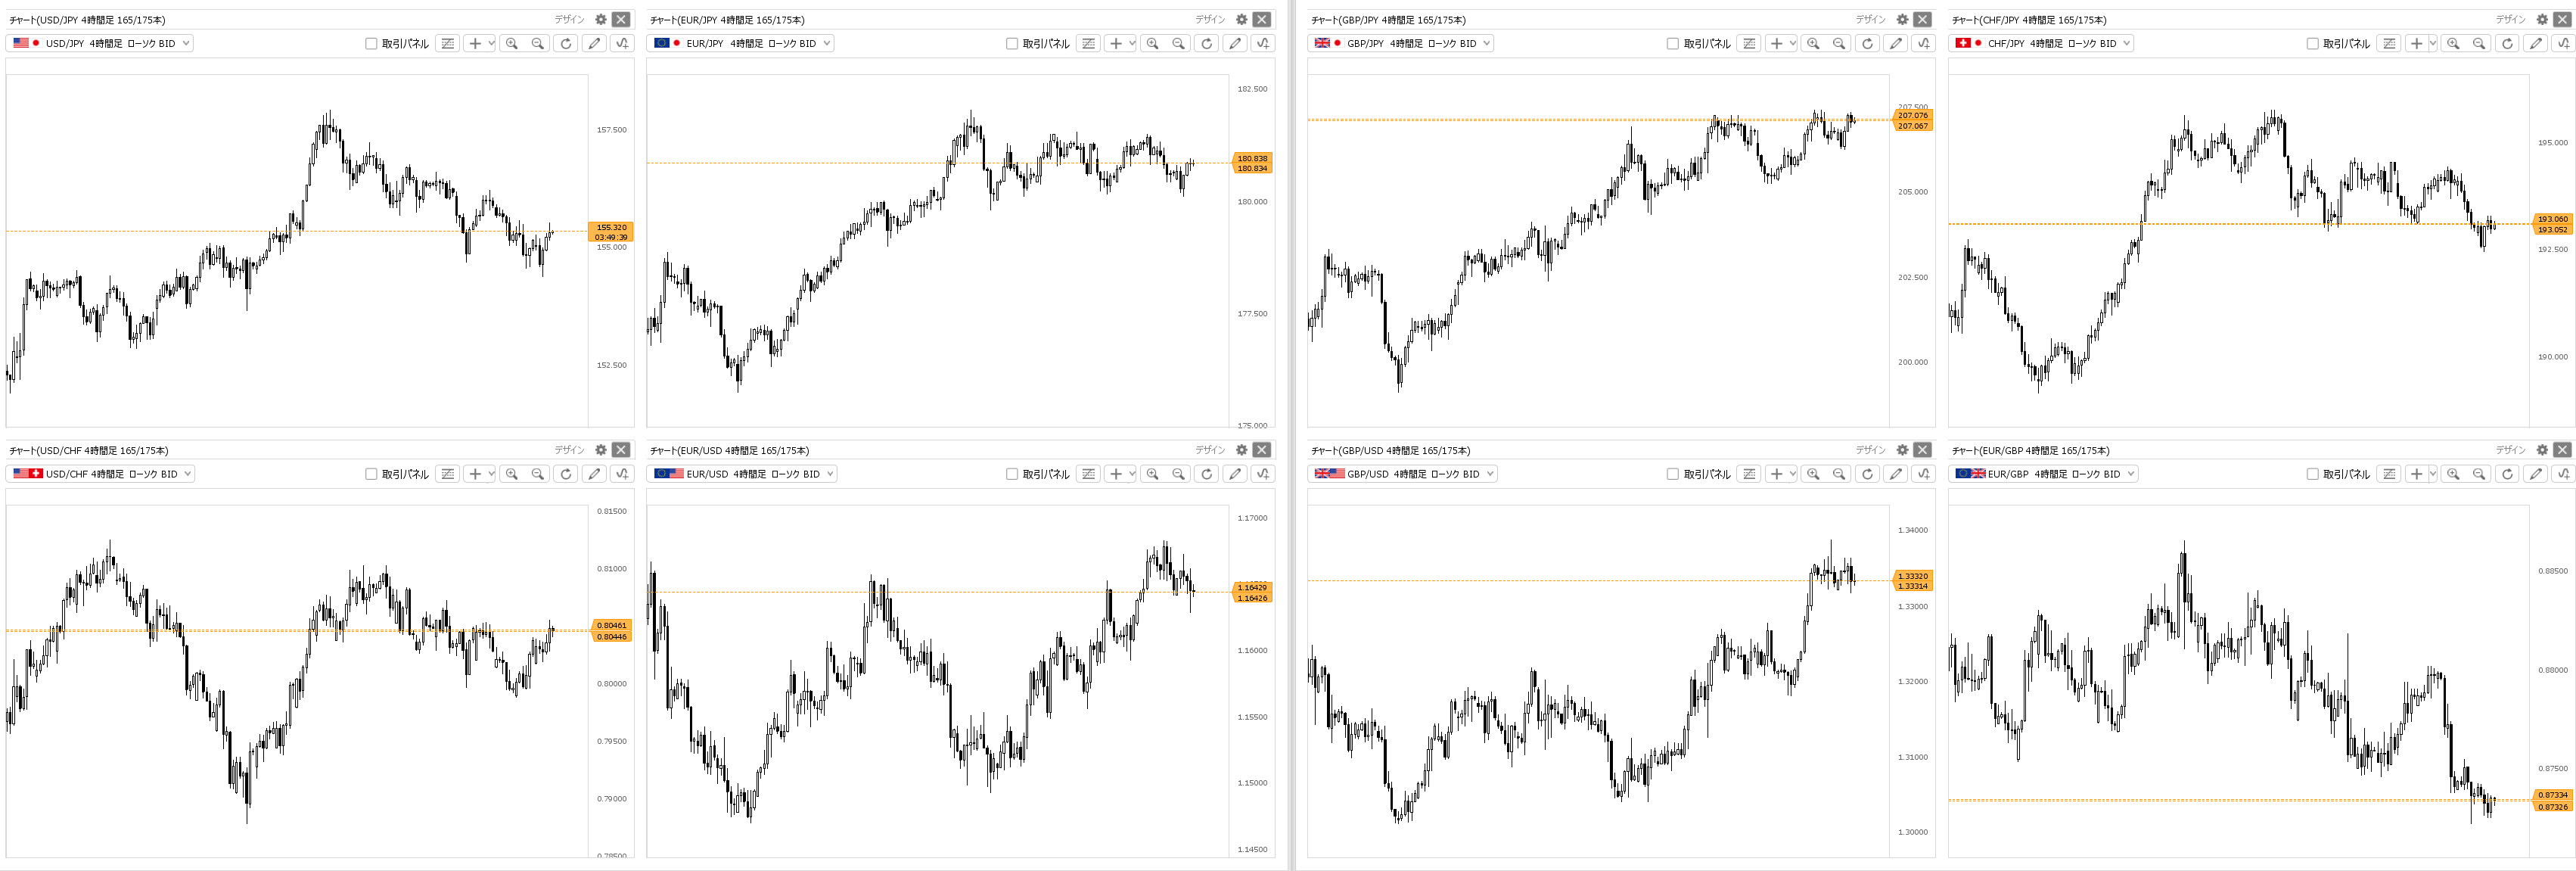Image resolution: width=2576 pixels, height=871 pixels.
Task: Click デザイン on the USD/JPY chart header
Action: coord(569,19)
